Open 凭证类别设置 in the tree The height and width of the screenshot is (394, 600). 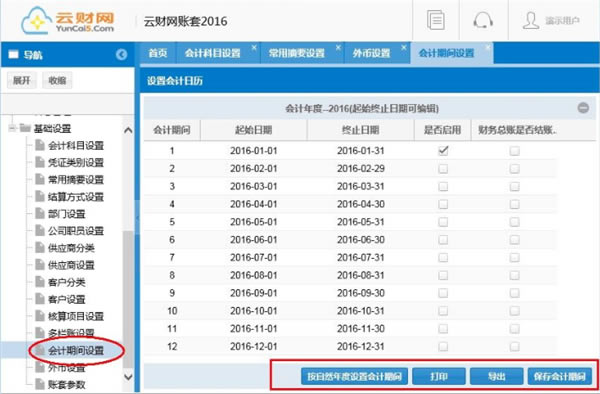[76, 163]
